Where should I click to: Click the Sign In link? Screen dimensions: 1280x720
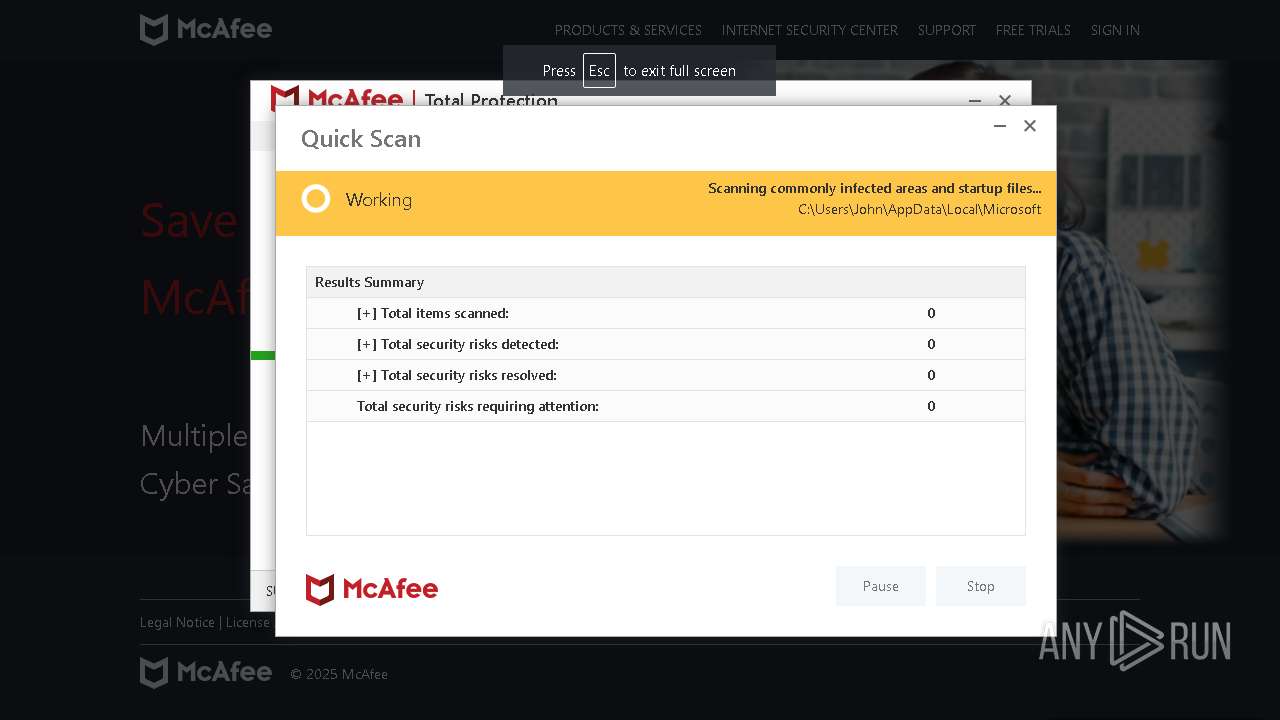[1115, 30]
